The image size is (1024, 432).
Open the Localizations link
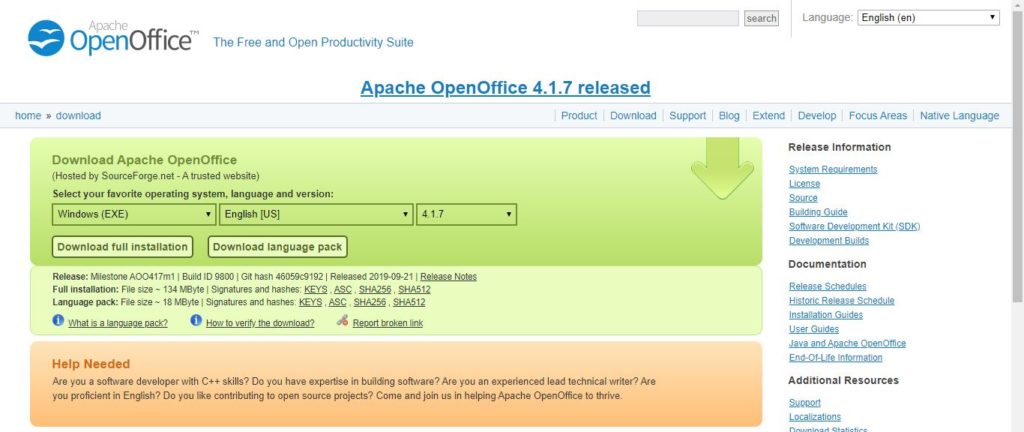click(x=814, y=417)
